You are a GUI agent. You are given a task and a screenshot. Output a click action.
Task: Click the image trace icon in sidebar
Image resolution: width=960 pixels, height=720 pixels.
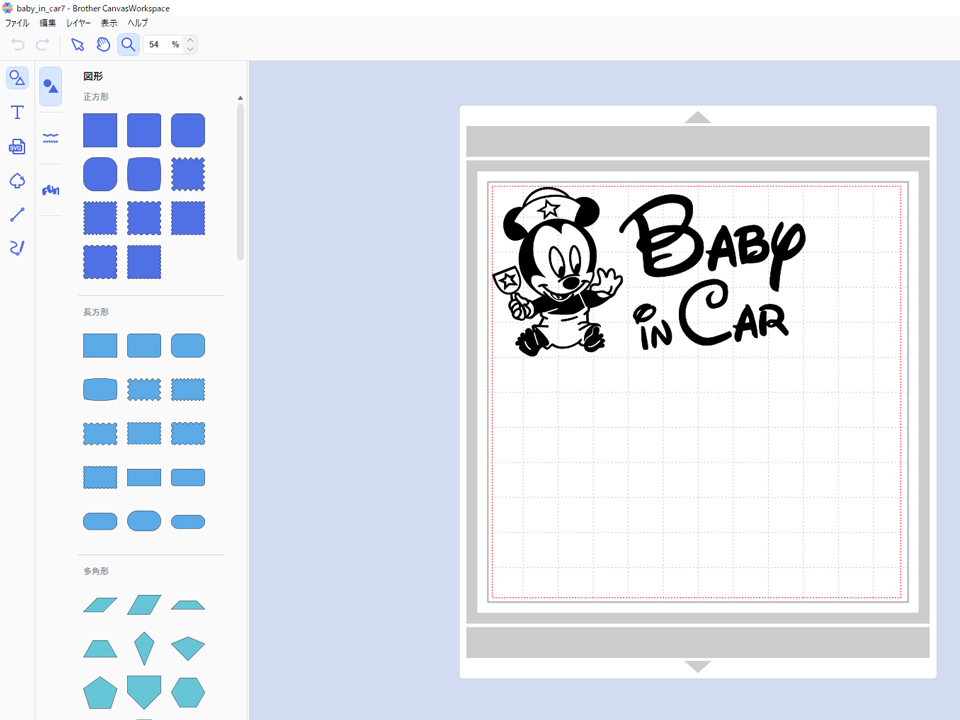[x=17, y=181]
